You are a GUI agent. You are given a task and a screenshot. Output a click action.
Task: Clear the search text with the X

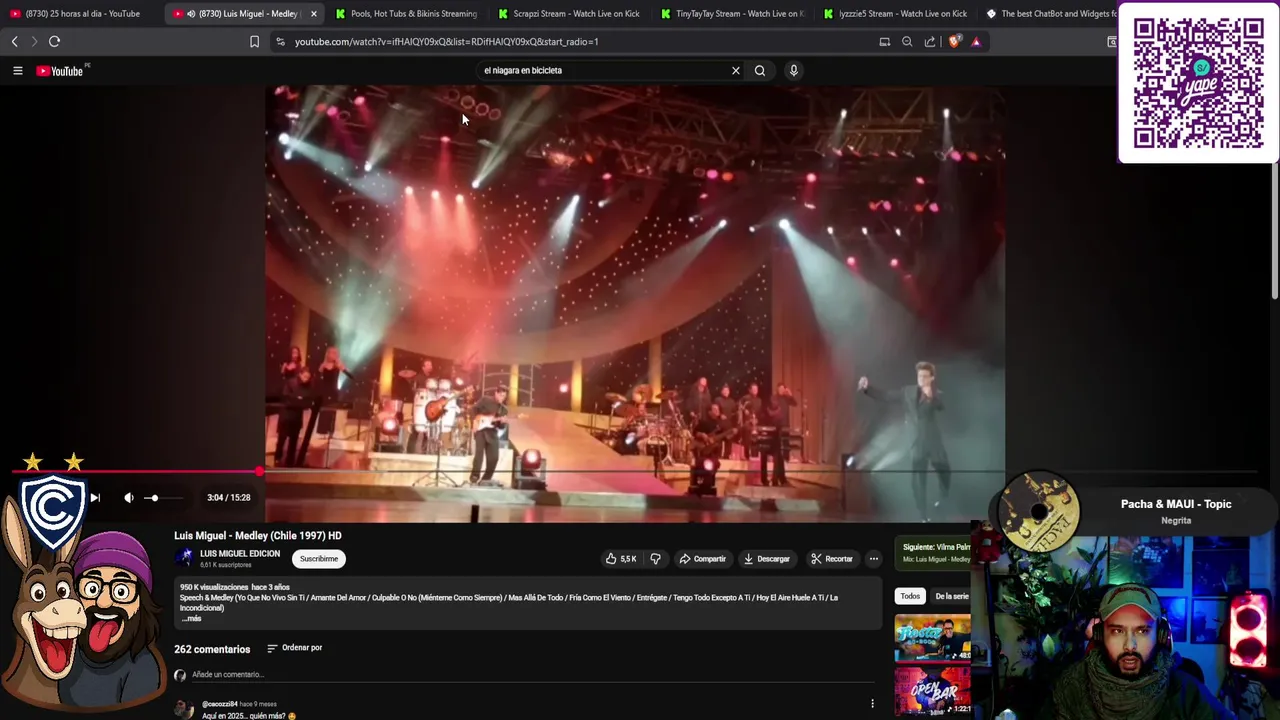pyautogui.click(x=736, y=71)
